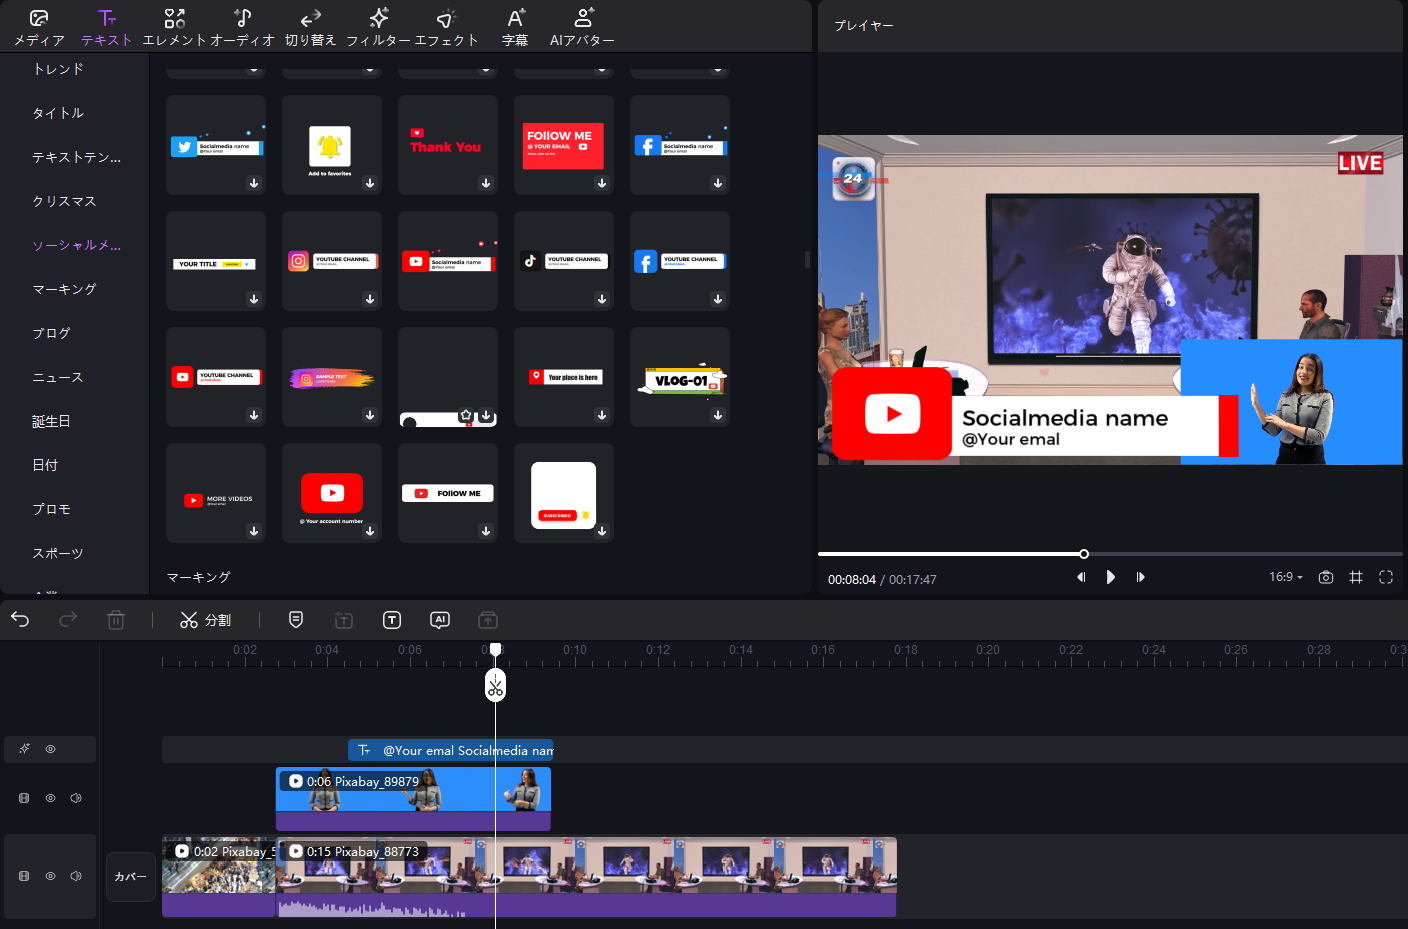Choose the Twitter Socialmedia name template
The width and height of the screenshot is (1408, 929).
(x=216, y=145)
